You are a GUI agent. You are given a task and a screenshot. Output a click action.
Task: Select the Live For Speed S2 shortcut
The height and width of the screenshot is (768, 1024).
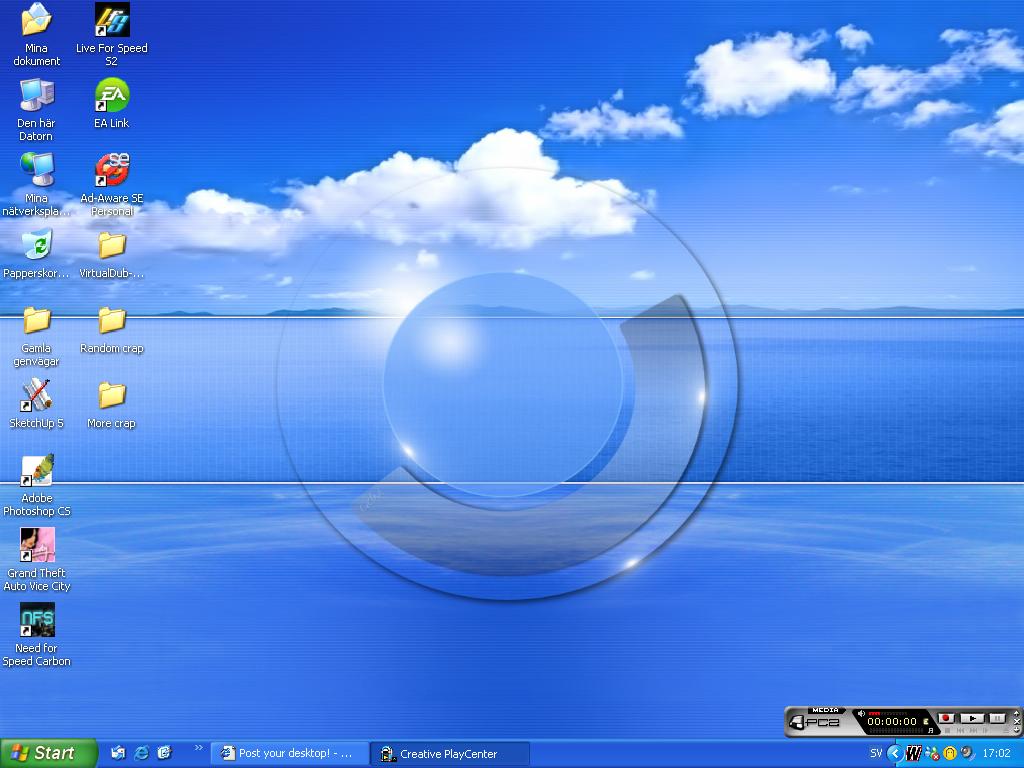(x=112, y=33)
